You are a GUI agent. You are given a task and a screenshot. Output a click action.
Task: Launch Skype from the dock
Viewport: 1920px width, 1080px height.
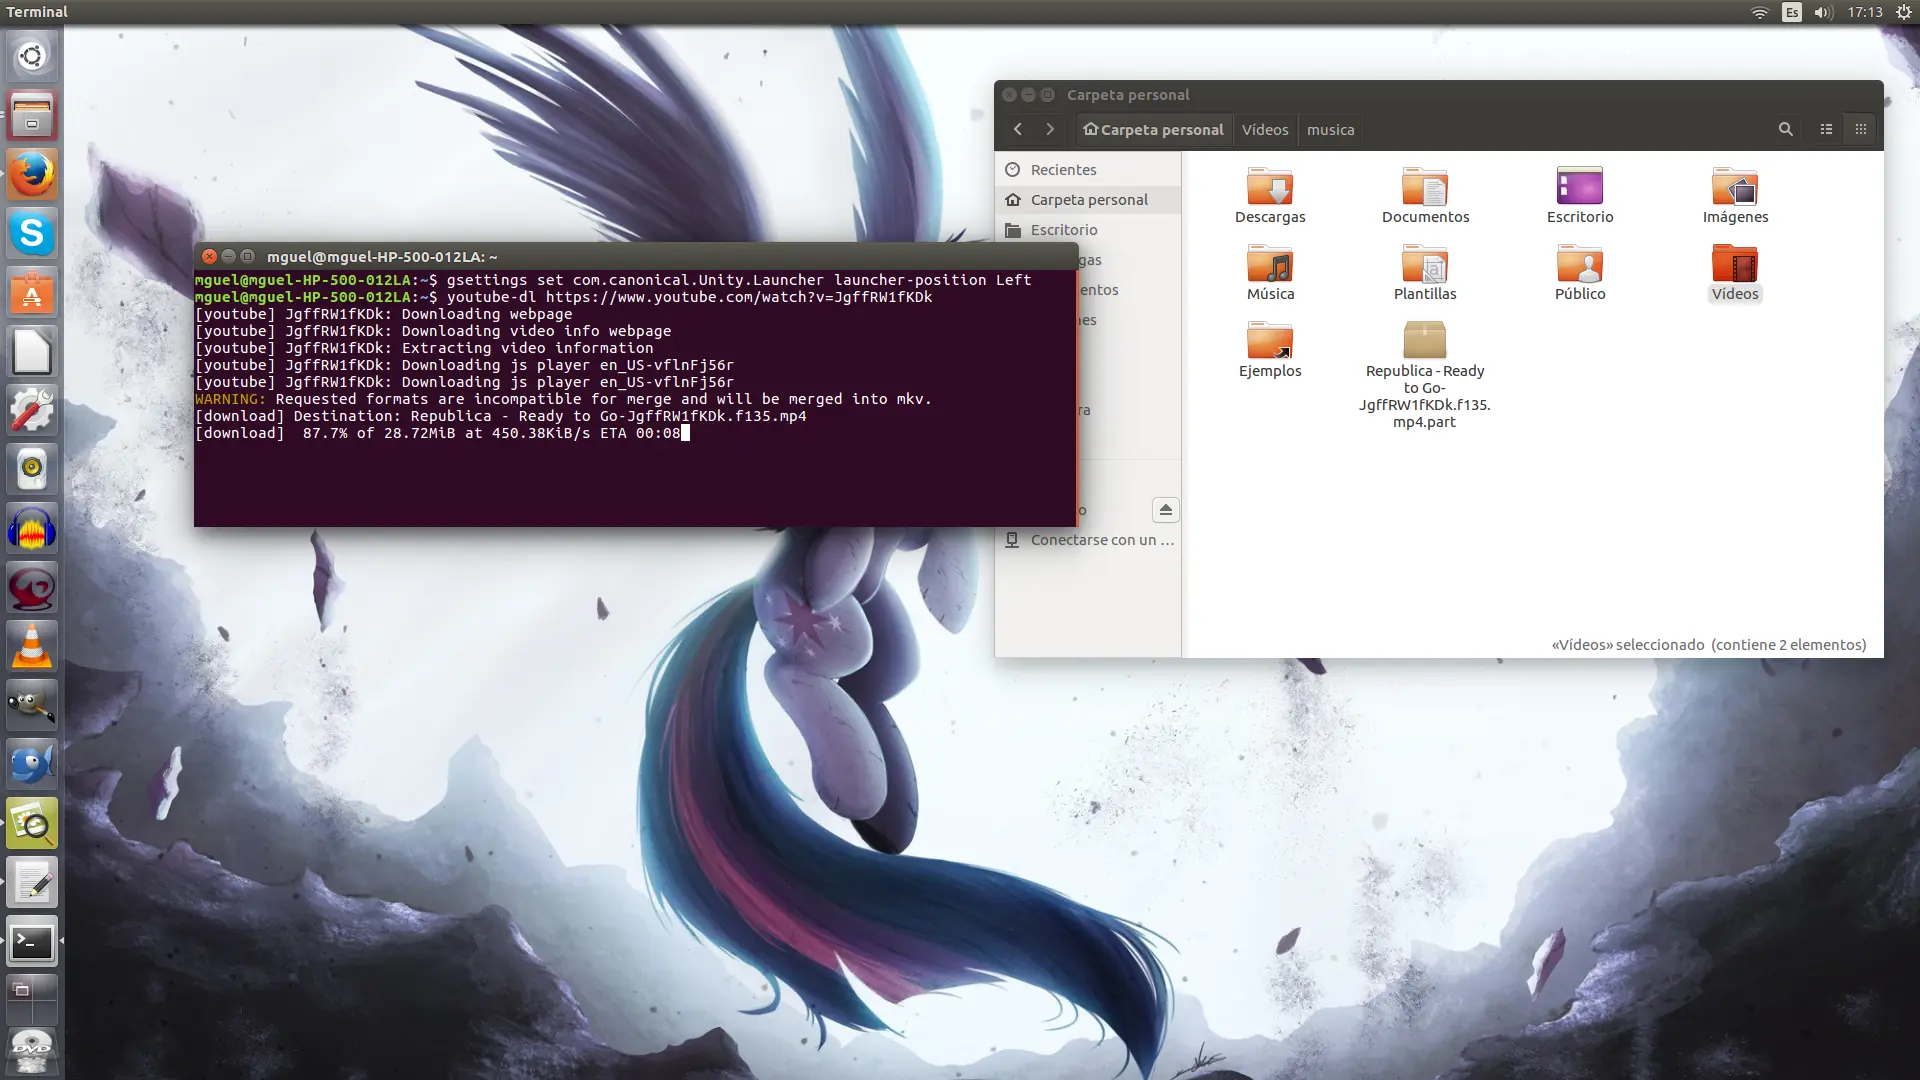click(32, 232)
